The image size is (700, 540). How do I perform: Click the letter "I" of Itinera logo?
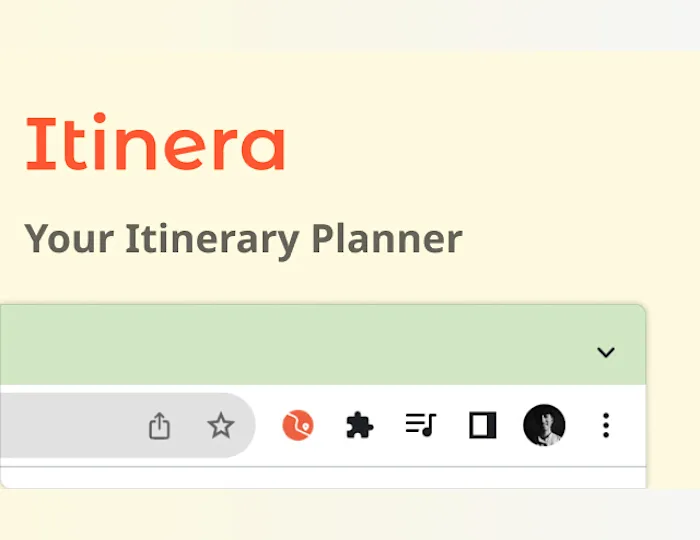pos(41,144)
